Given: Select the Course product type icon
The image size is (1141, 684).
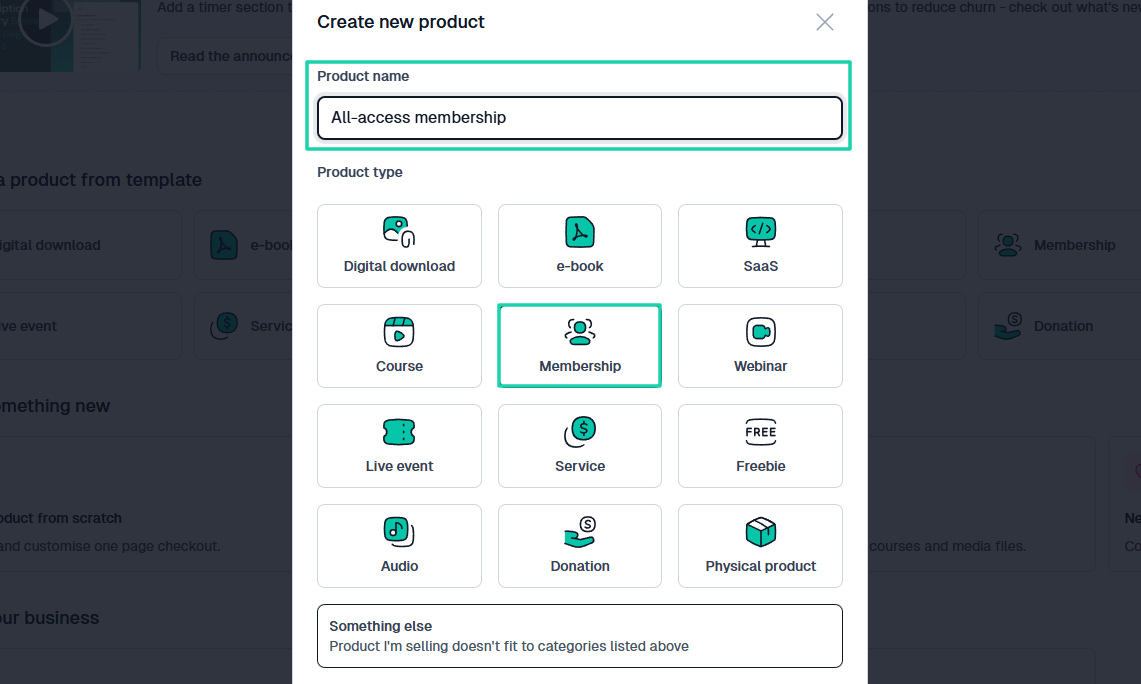Looking at the screenshot, I should click(x=399, y=332).
